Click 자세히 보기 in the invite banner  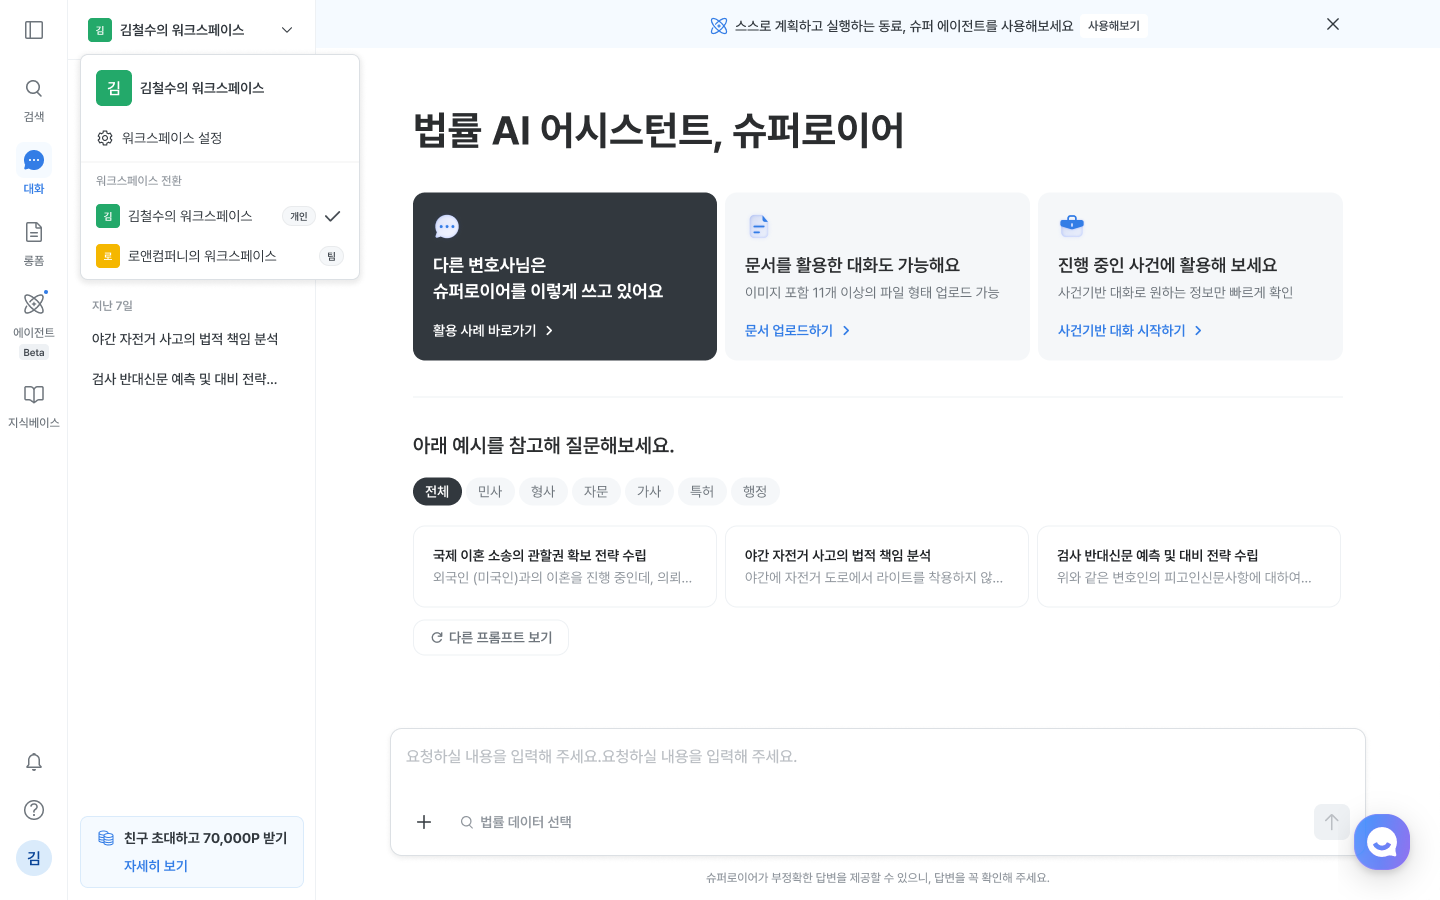pos(156,866)
